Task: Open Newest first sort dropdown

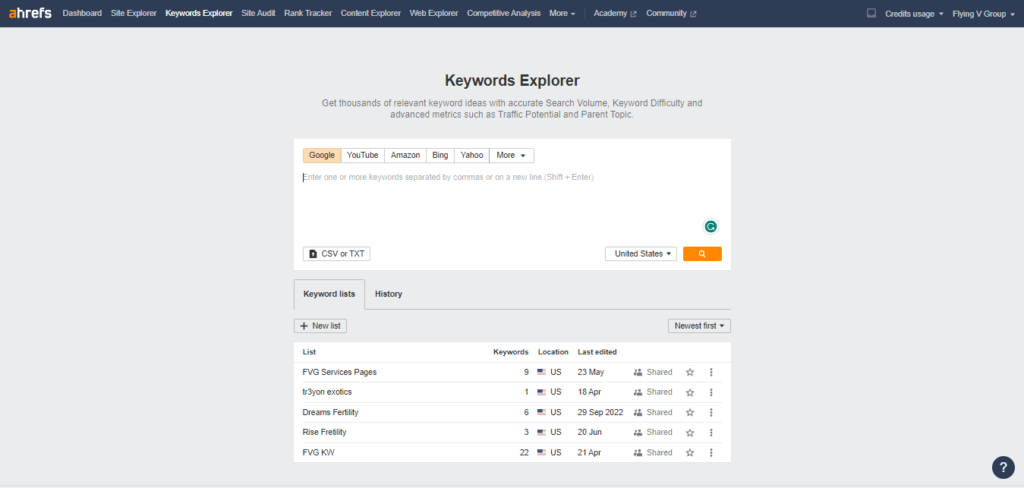Action: 699,326
